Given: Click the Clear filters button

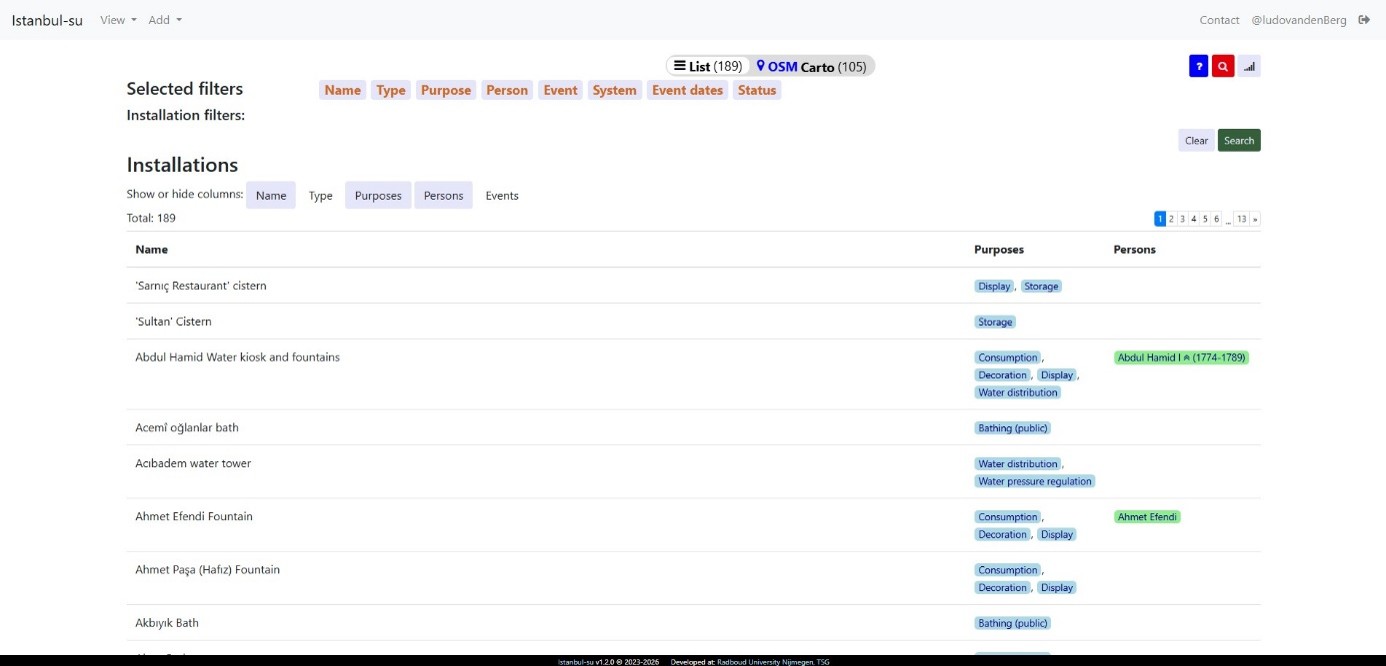Looking at the screenshot, I should coord(1196,140).
